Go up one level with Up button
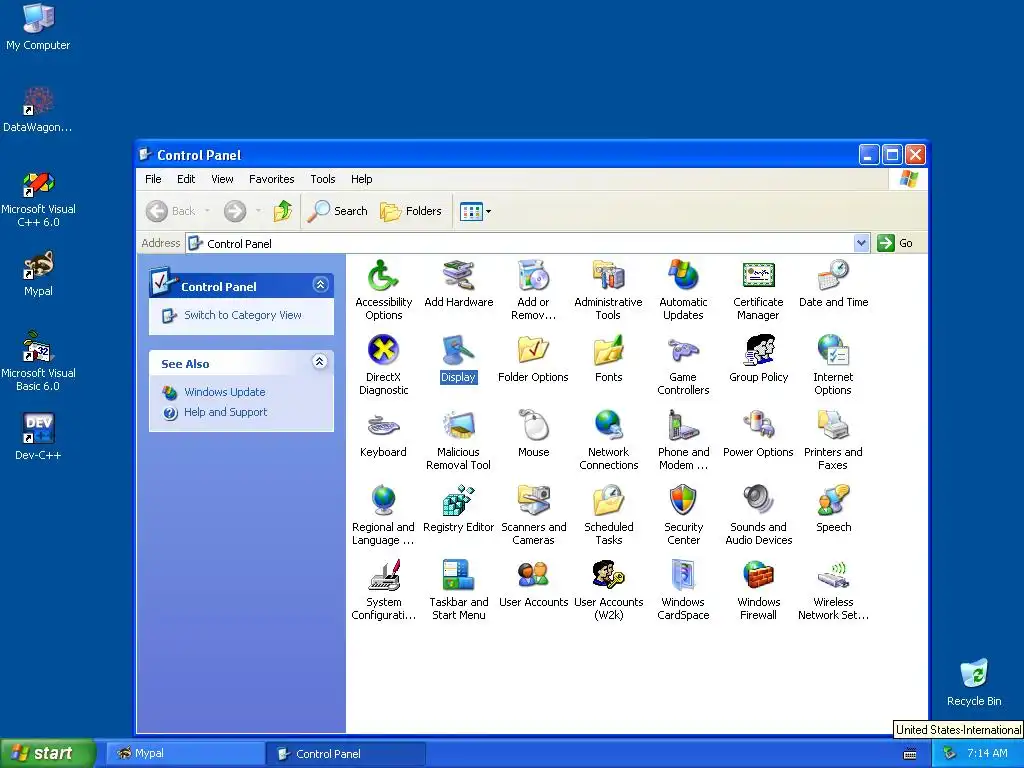This screenshot has height=768, width=1024. (x=283, y=211)
